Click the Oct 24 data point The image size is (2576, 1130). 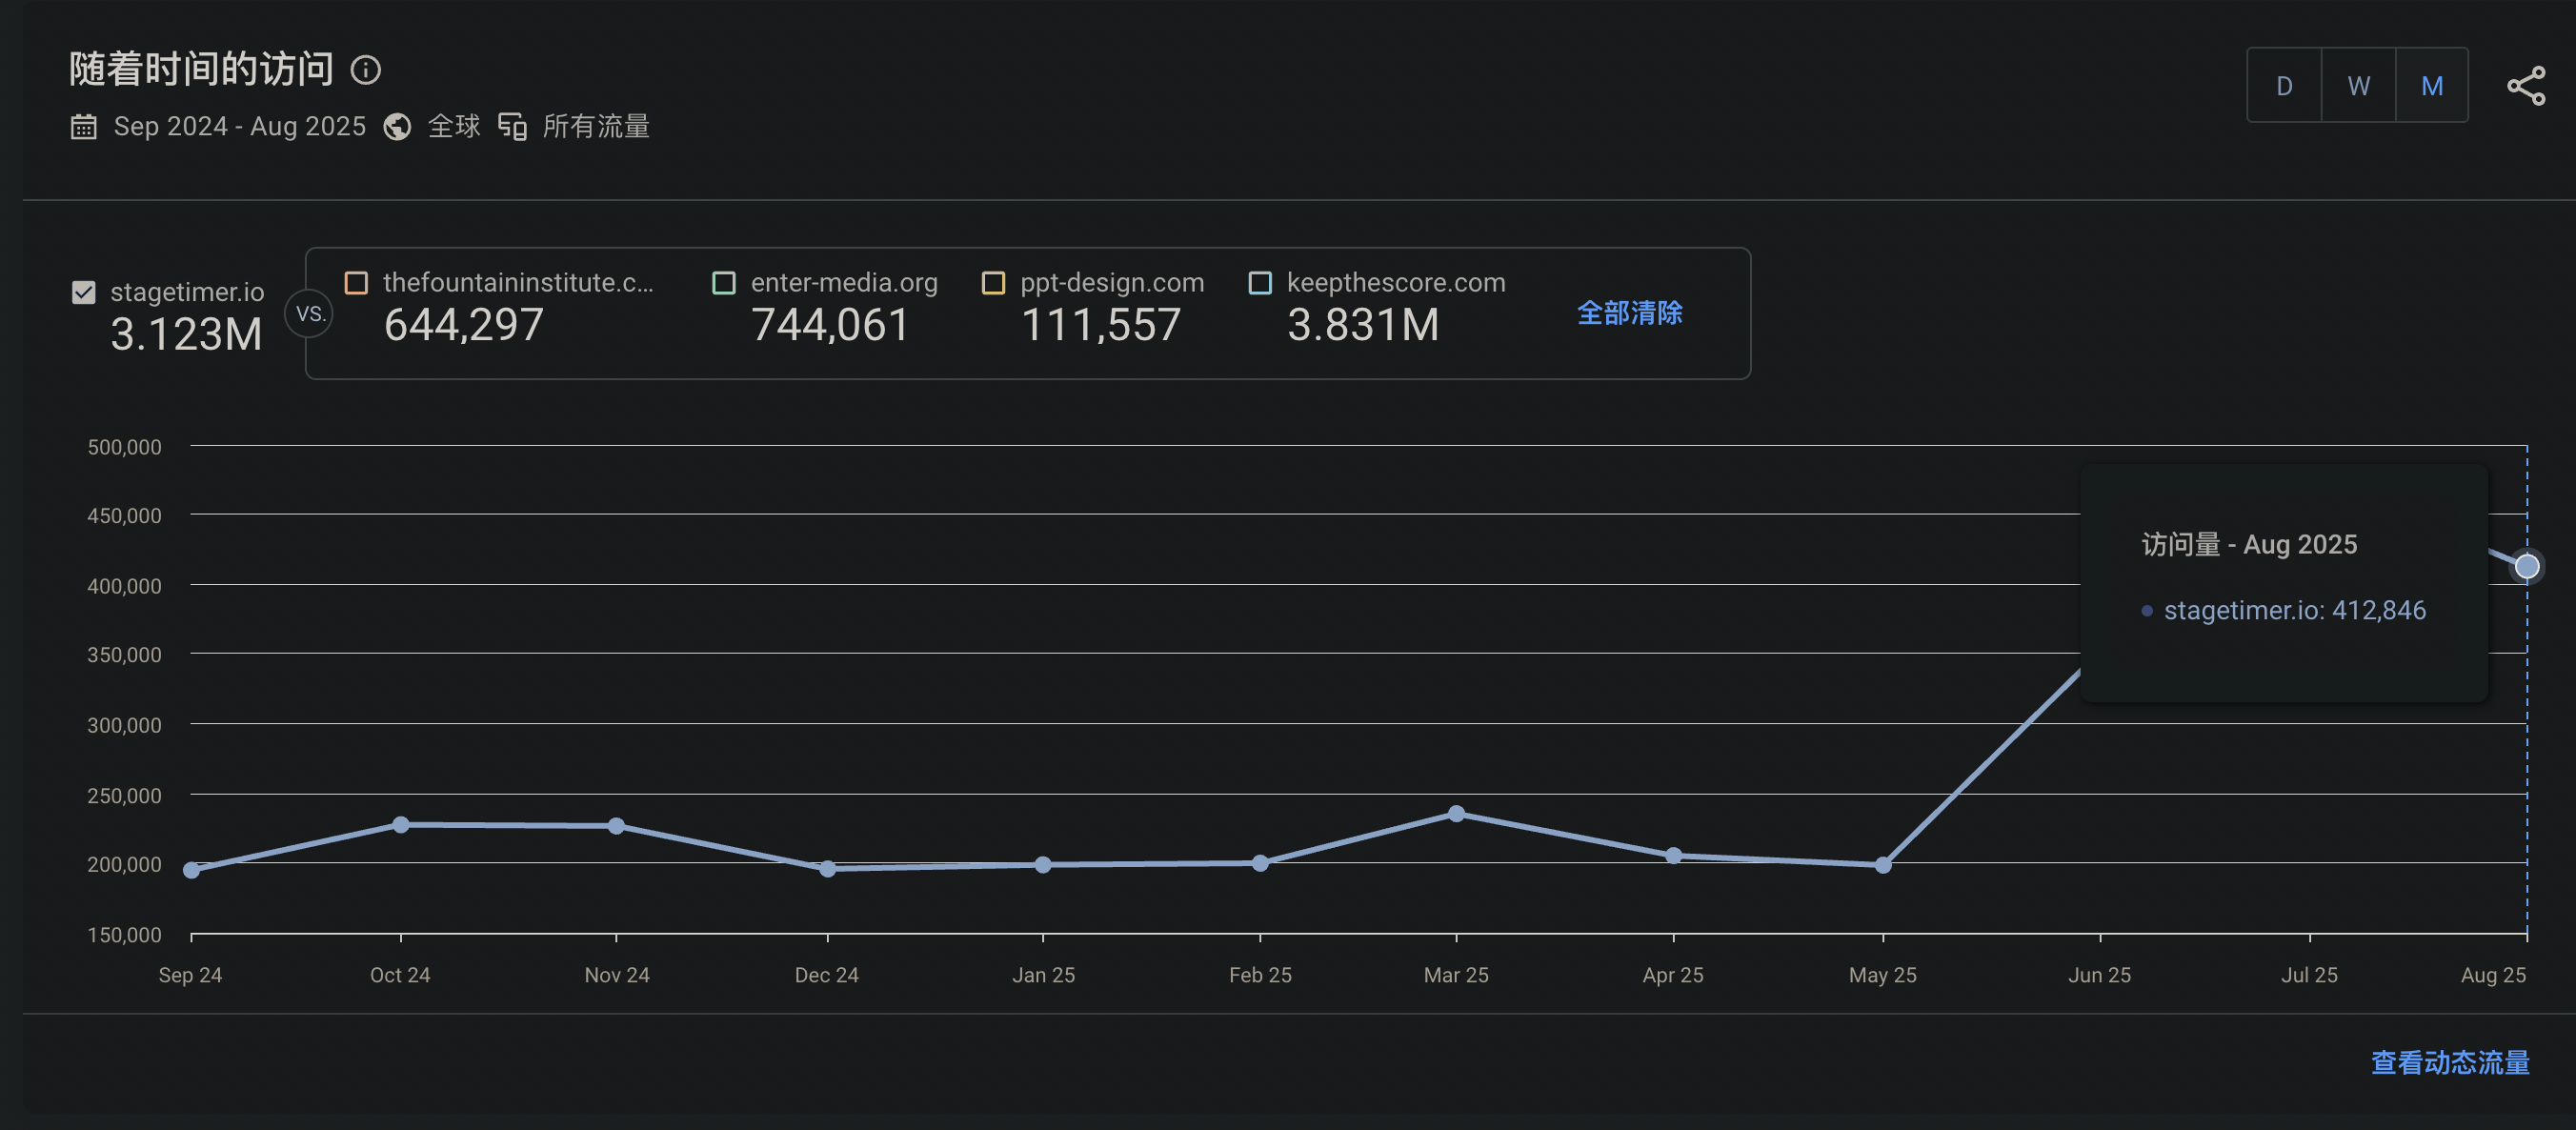[401, 825]
